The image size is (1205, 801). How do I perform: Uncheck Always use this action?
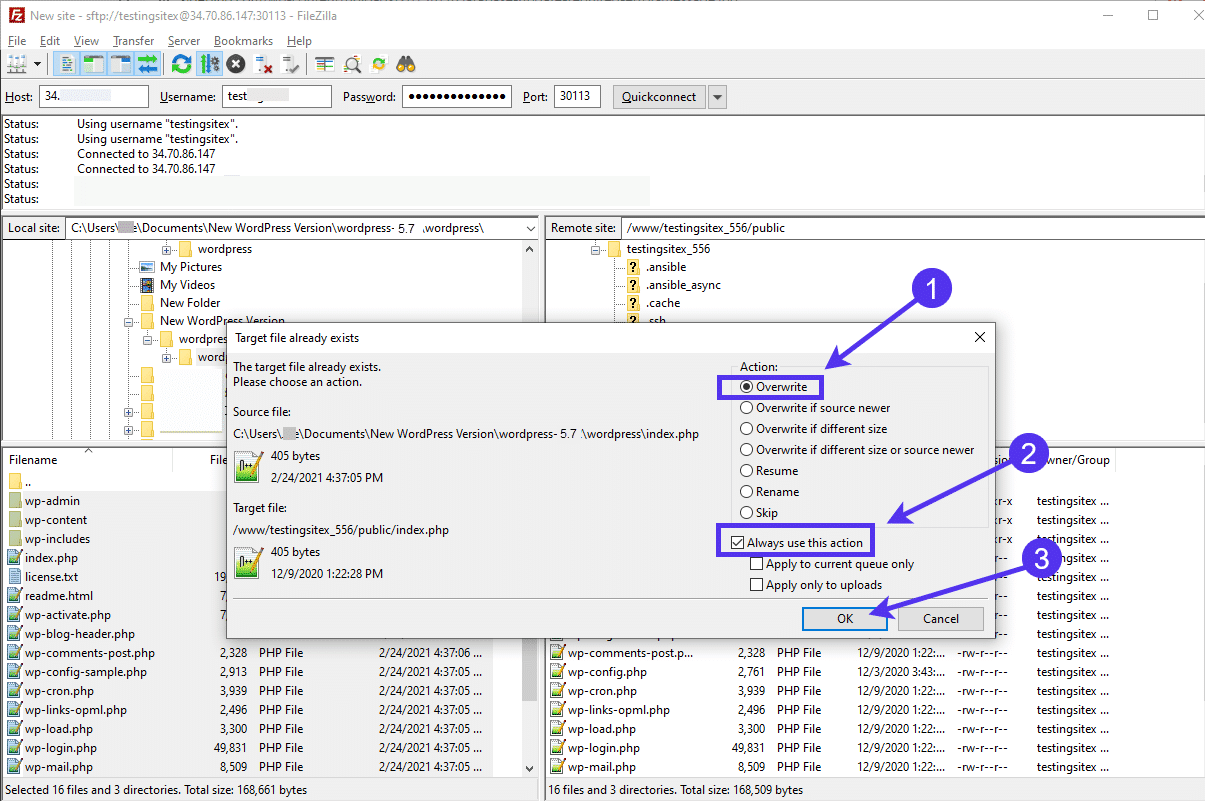(x=738, y=543)
